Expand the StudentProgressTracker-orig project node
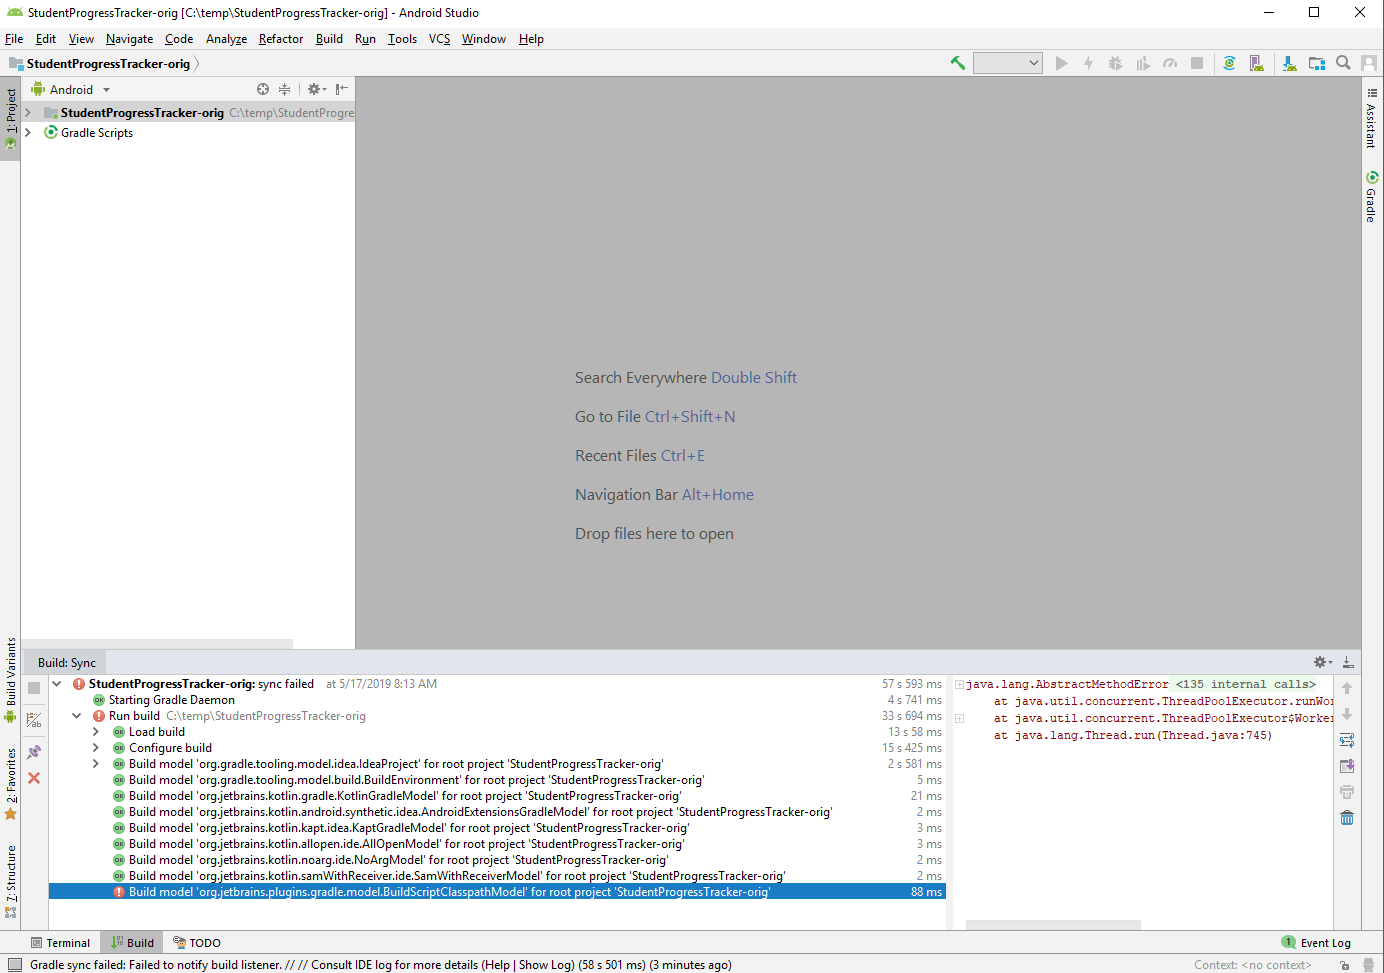This screenshot has width=1384, height=973. (x=28, y=113)
